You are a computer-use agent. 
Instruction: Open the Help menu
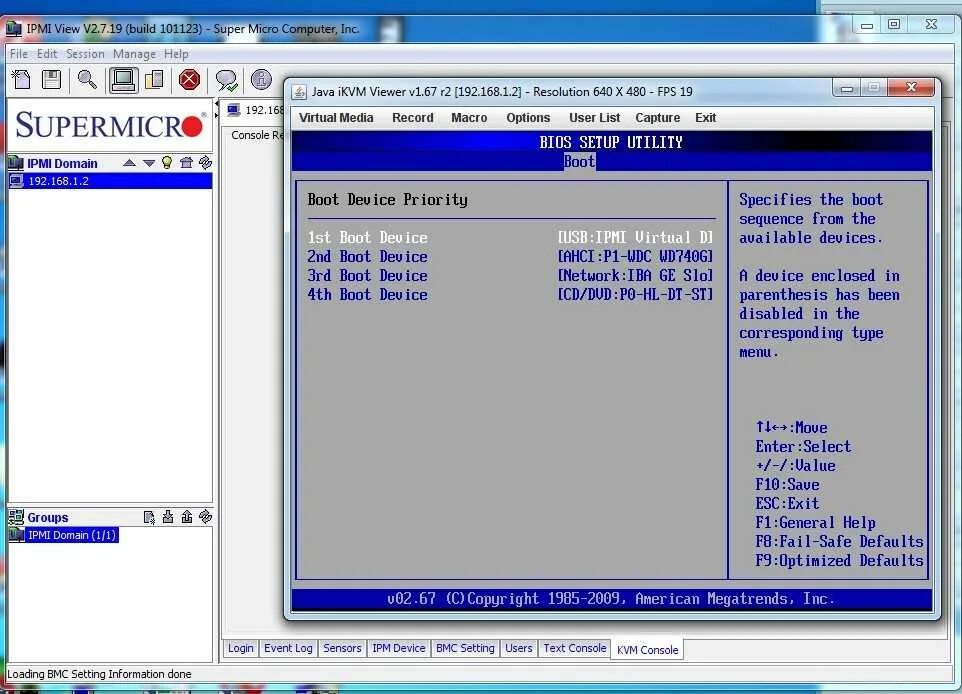tap(176, 54)
